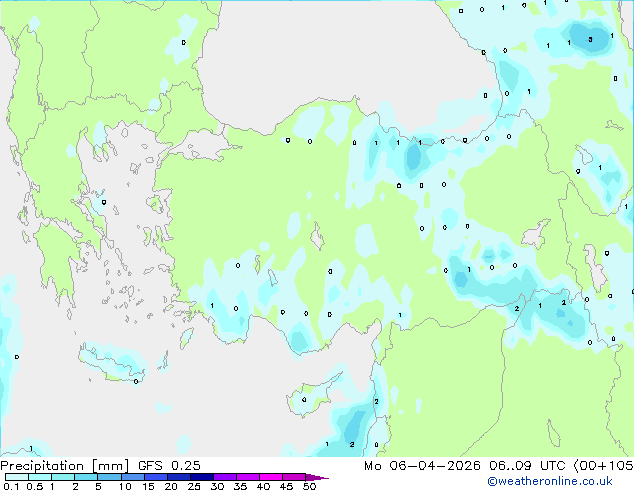Click the 25–30 mm dark navy legend box
This screenshot has height=490, width=634.
point(201,477)
